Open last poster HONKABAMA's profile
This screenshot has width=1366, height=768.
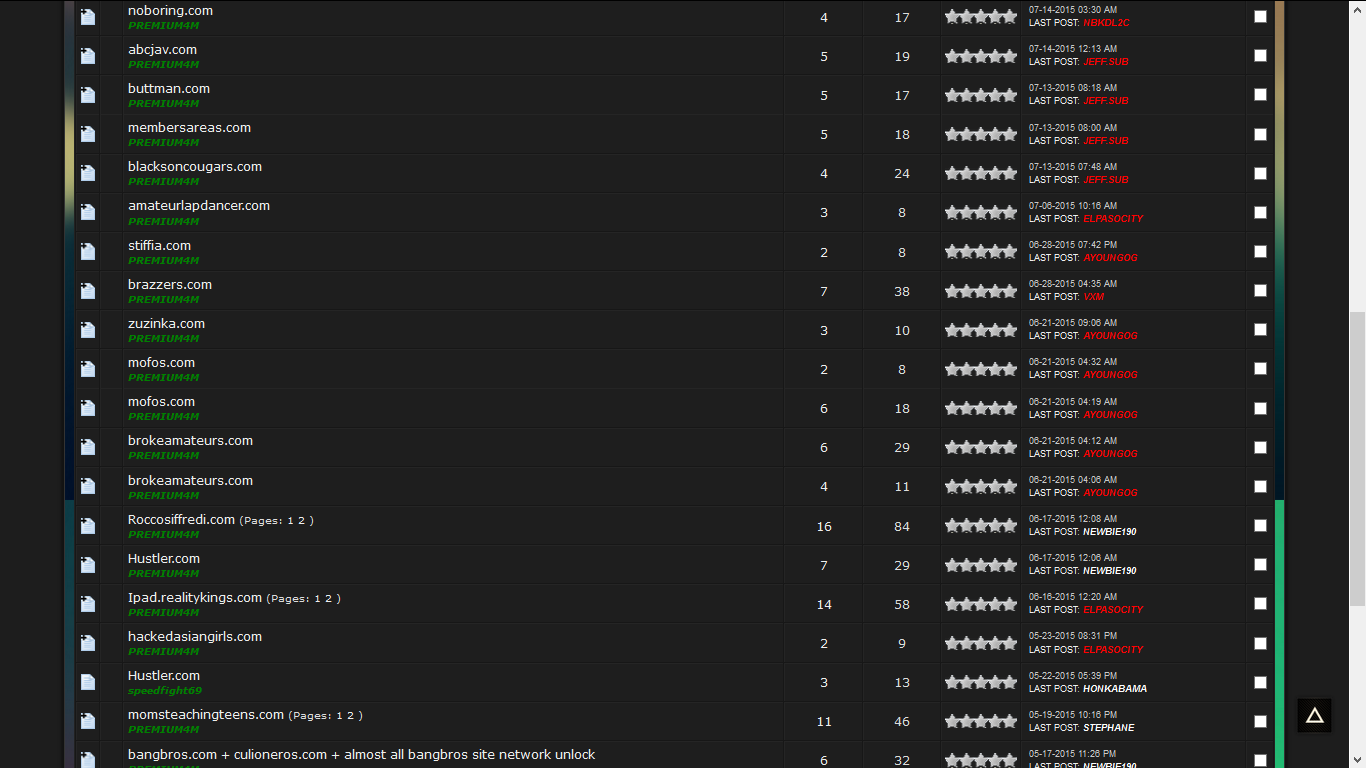tap(1115, 689)
